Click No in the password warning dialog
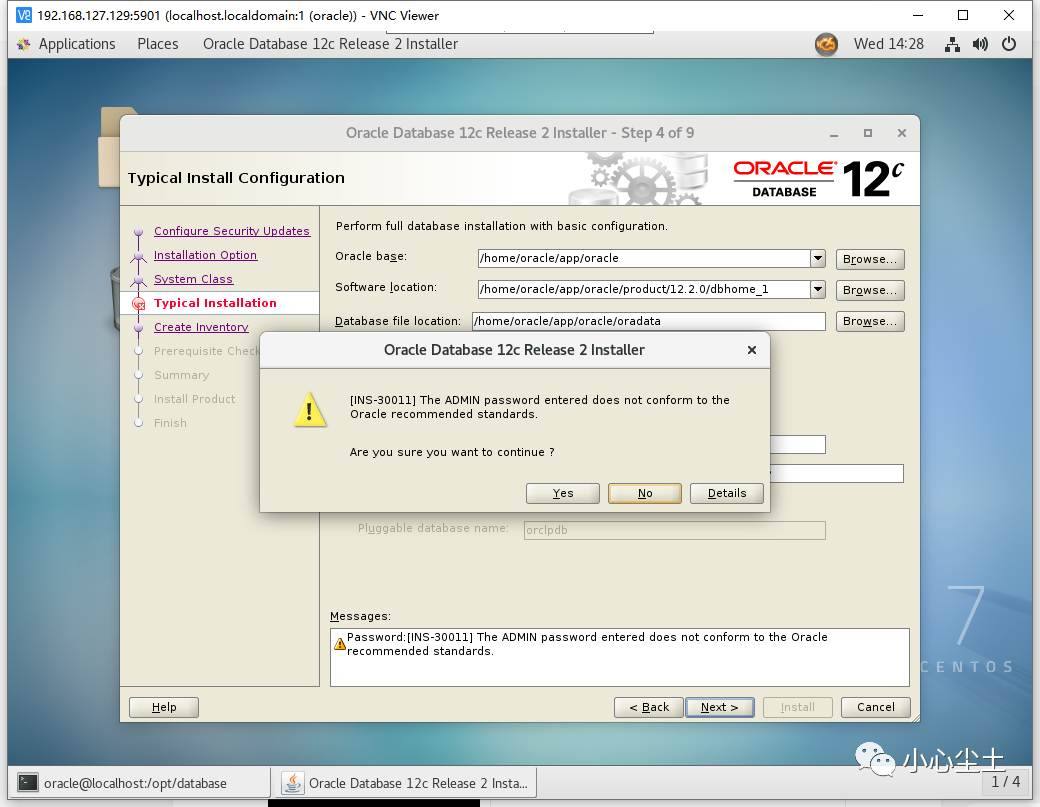Image resolution: width=1040 pixels, height=807 pixels. click(645, 493)
